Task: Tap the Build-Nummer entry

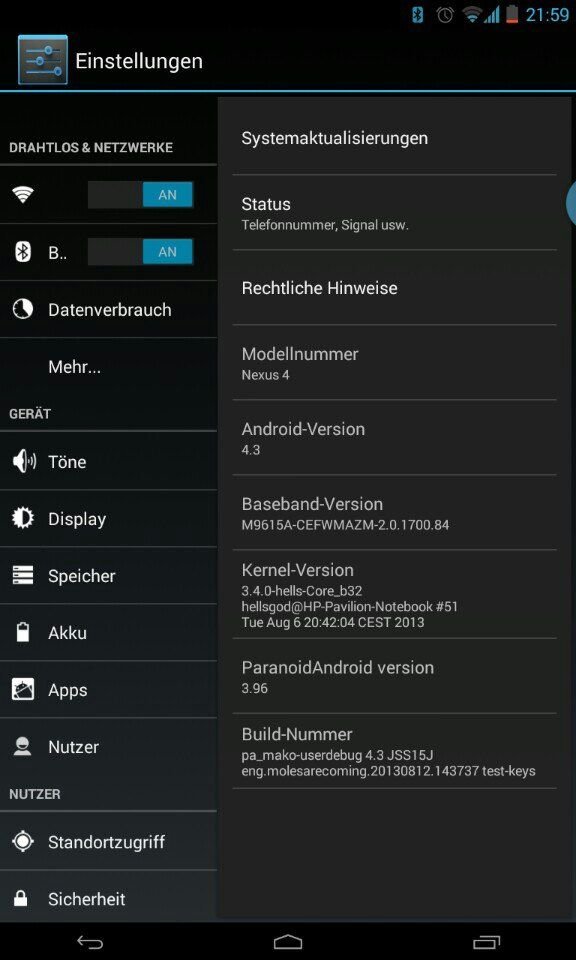Action: coord(394,751)
